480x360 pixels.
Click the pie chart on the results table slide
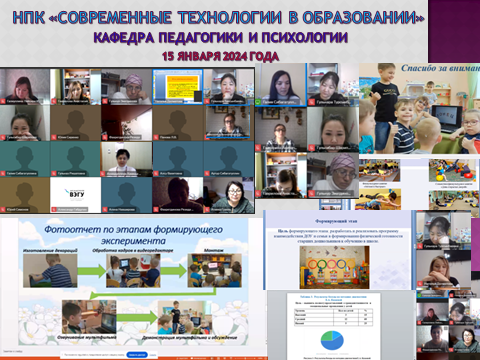click(x=332, y=340)
